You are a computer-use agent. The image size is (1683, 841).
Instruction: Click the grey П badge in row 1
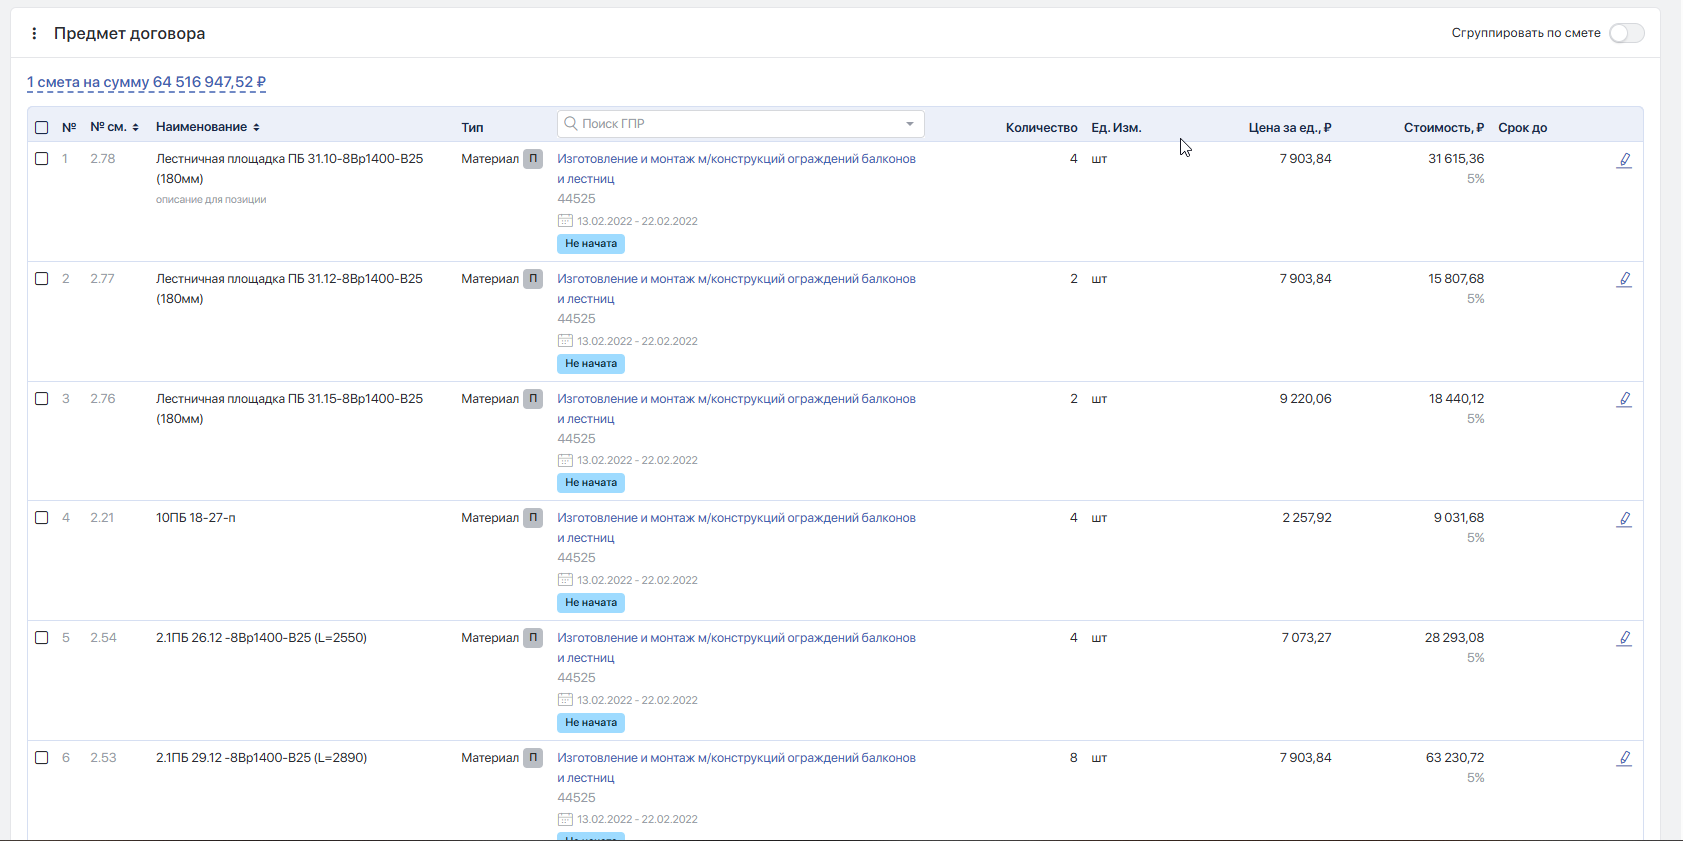coord(533,159)
